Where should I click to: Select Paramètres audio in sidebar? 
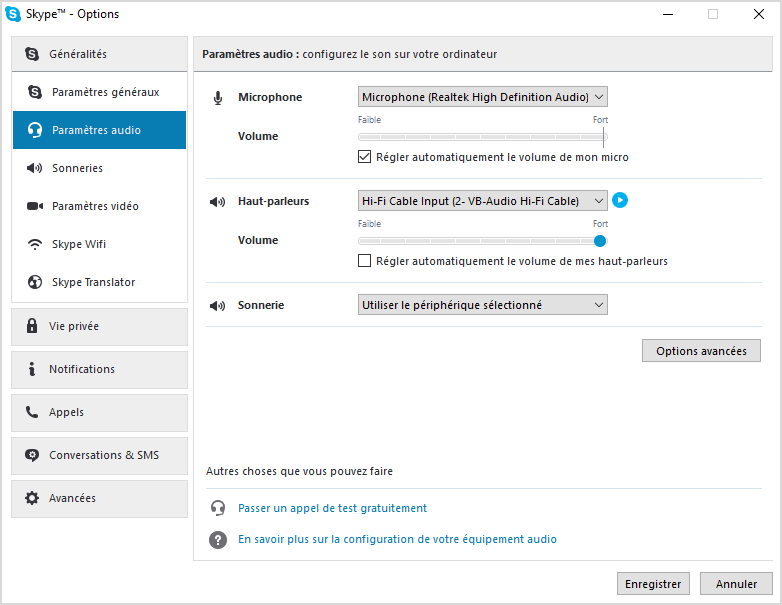(100, 130)
